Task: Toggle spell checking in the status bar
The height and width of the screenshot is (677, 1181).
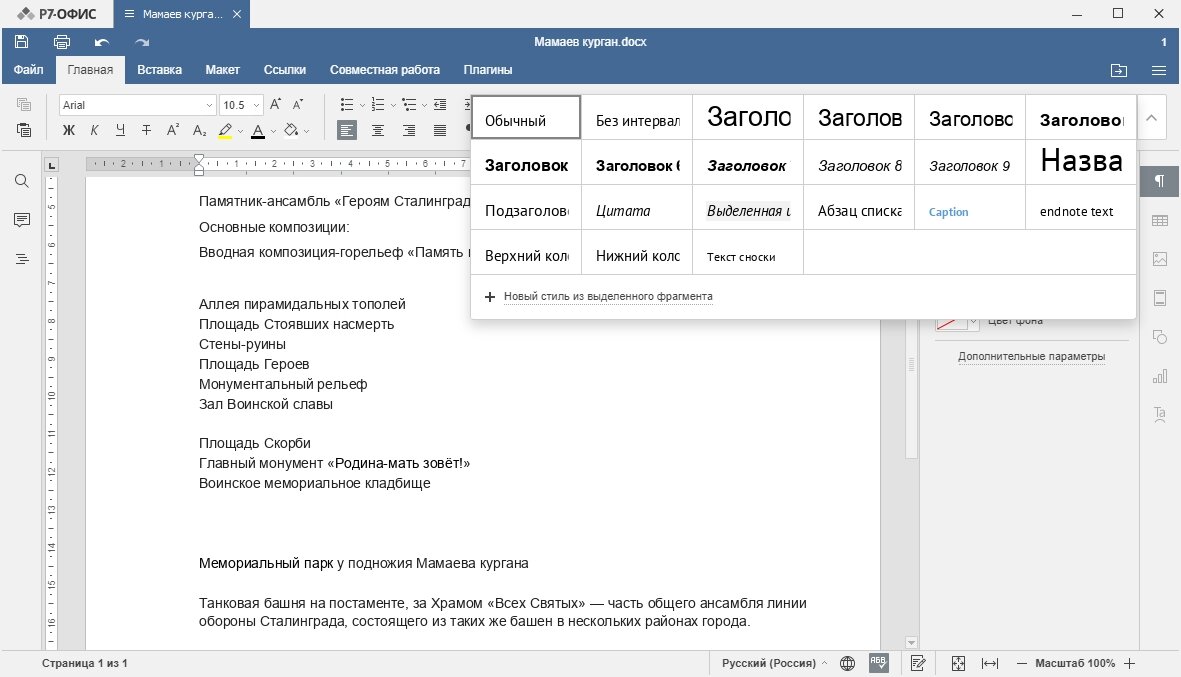Action: (x=879, y=663)
